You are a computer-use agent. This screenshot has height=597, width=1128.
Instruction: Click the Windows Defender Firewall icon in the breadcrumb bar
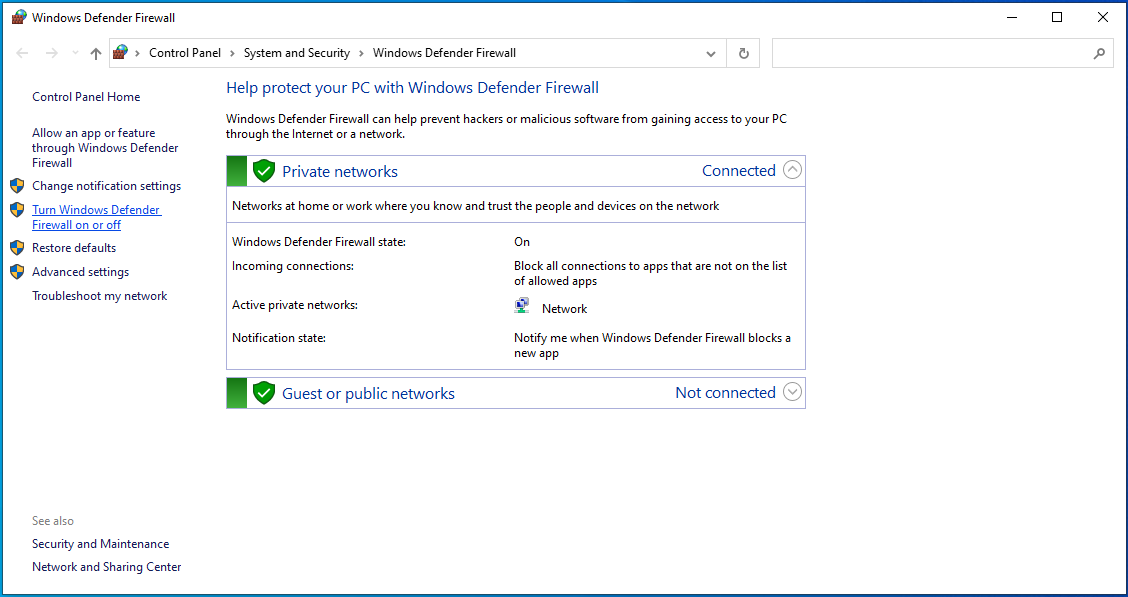pos(122,52)
